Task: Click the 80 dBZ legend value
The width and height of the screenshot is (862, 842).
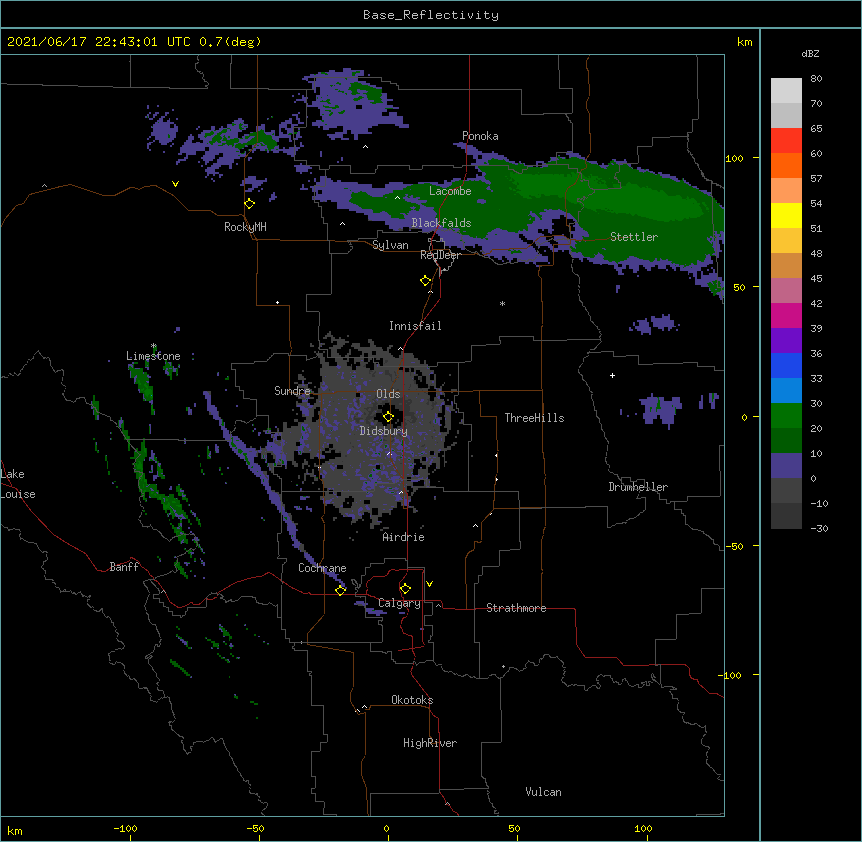Action: [x=816, y=79]
